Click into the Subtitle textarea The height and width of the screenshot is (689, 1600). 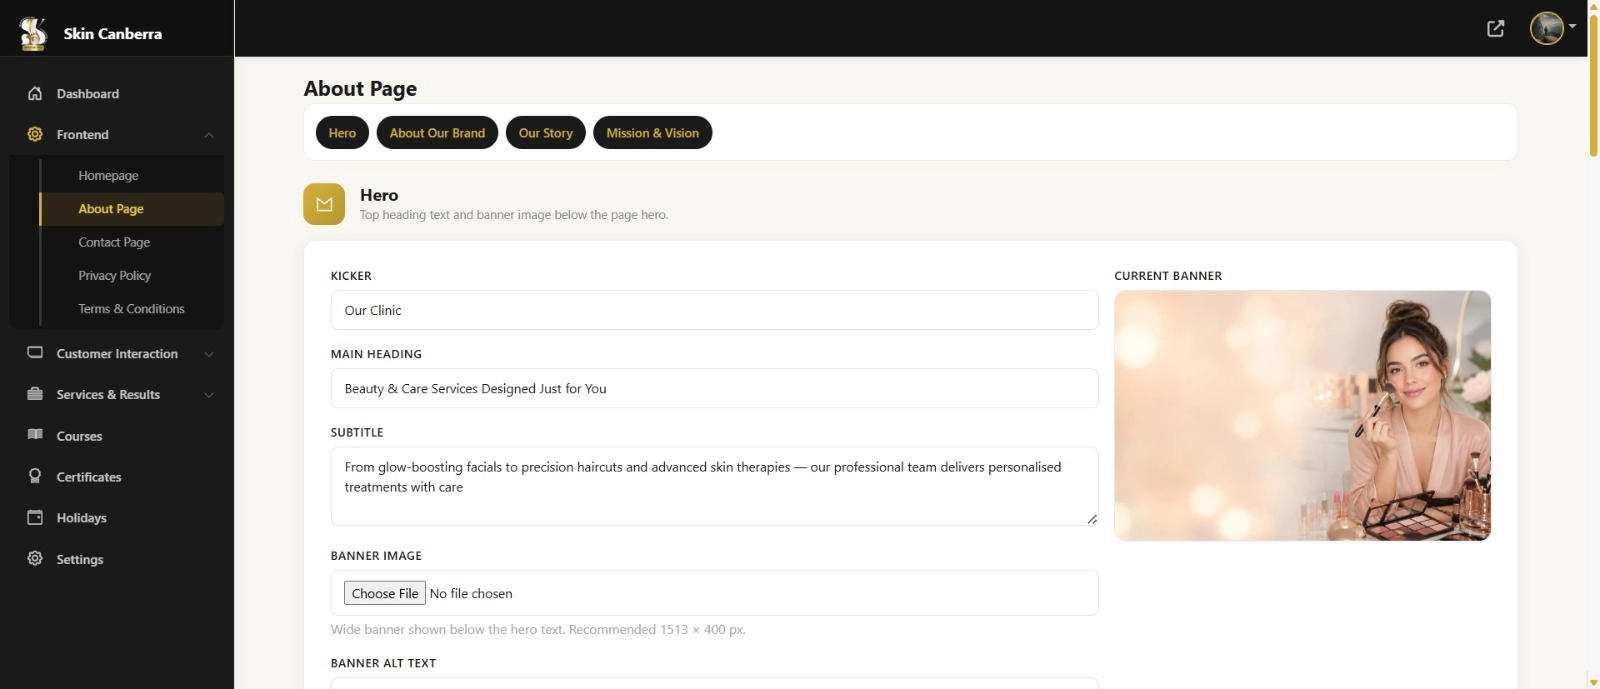point(714,486)
